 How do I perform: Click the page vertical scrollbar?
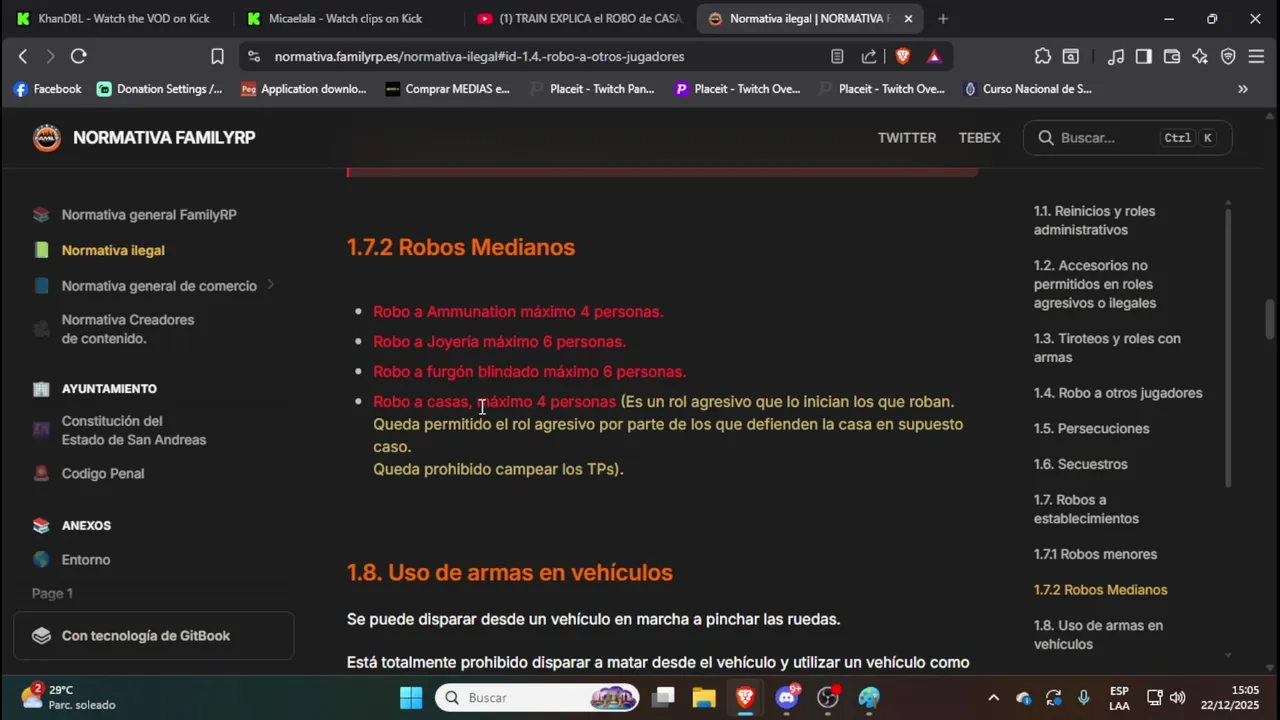point(1271,320)
